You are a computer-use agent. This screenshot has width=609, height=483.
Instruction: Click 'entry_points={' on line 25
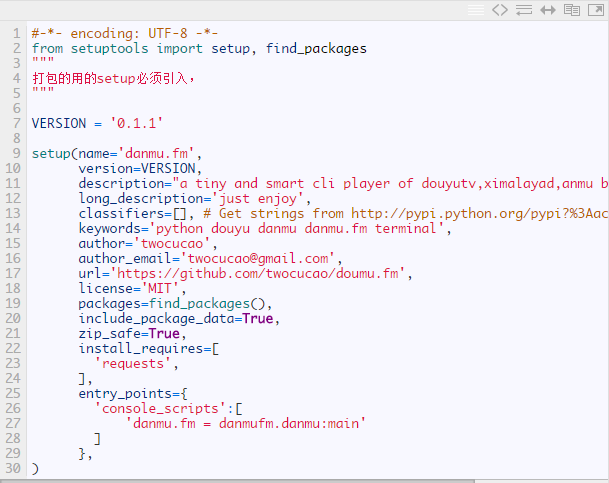pos(133,394)
